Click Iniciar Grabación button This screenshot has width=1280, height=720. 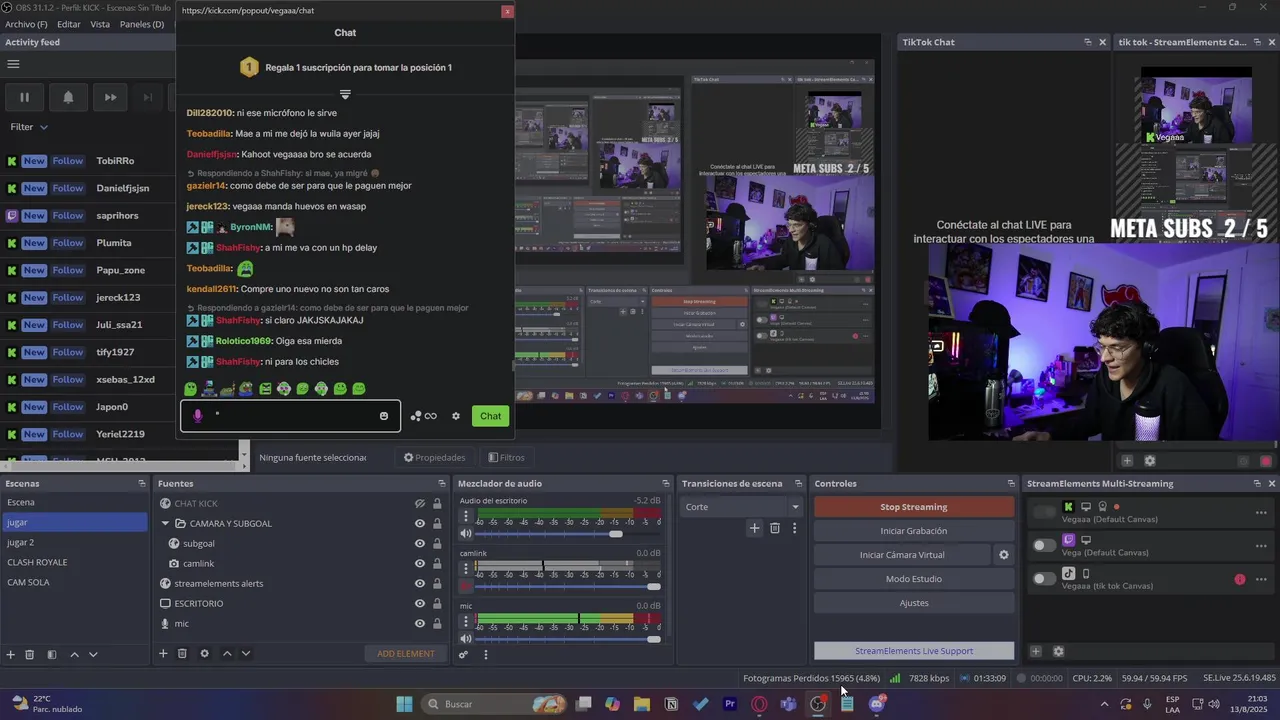click(914, 531)
